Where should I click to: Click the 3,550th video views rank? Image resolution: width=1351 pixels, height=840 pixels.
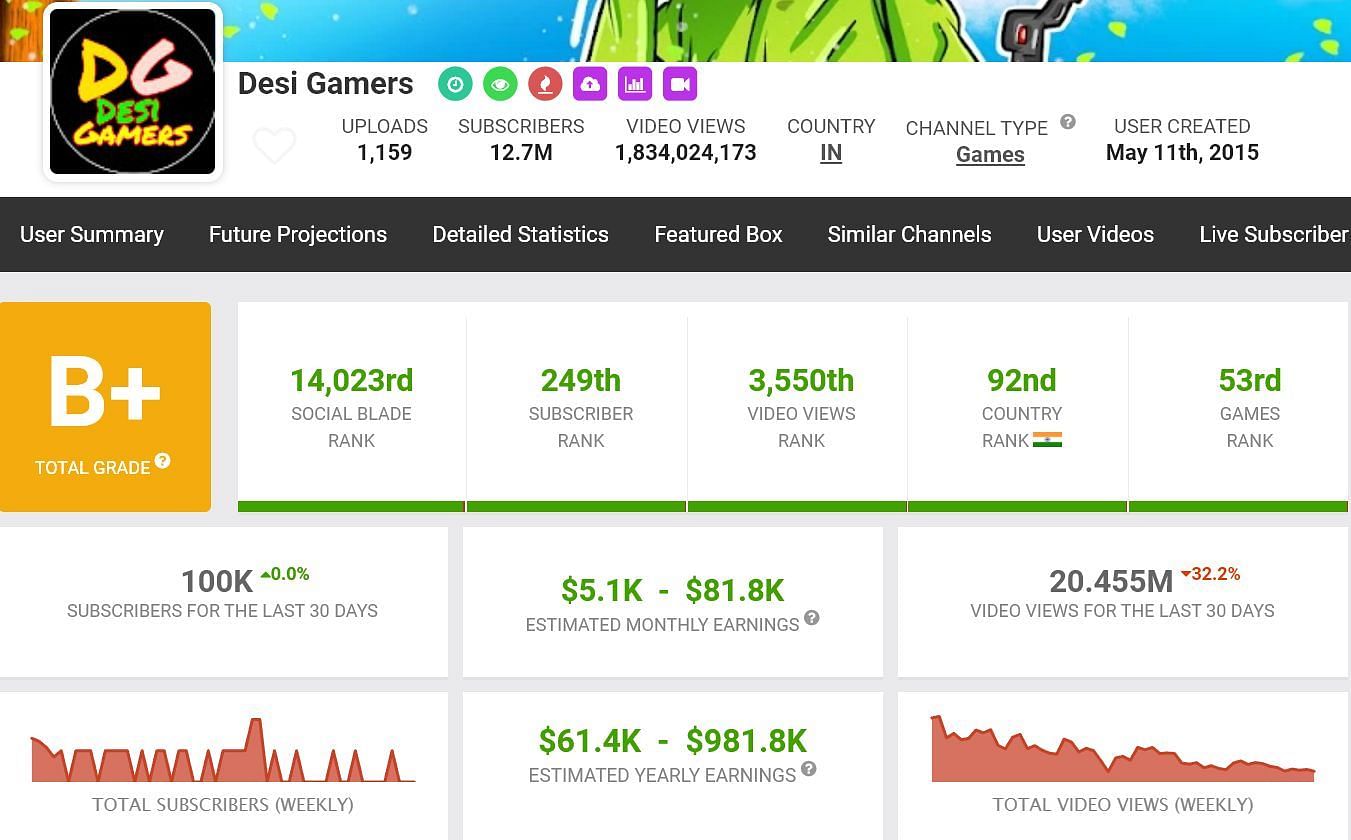pyautogui.click(x=801, y=381)
